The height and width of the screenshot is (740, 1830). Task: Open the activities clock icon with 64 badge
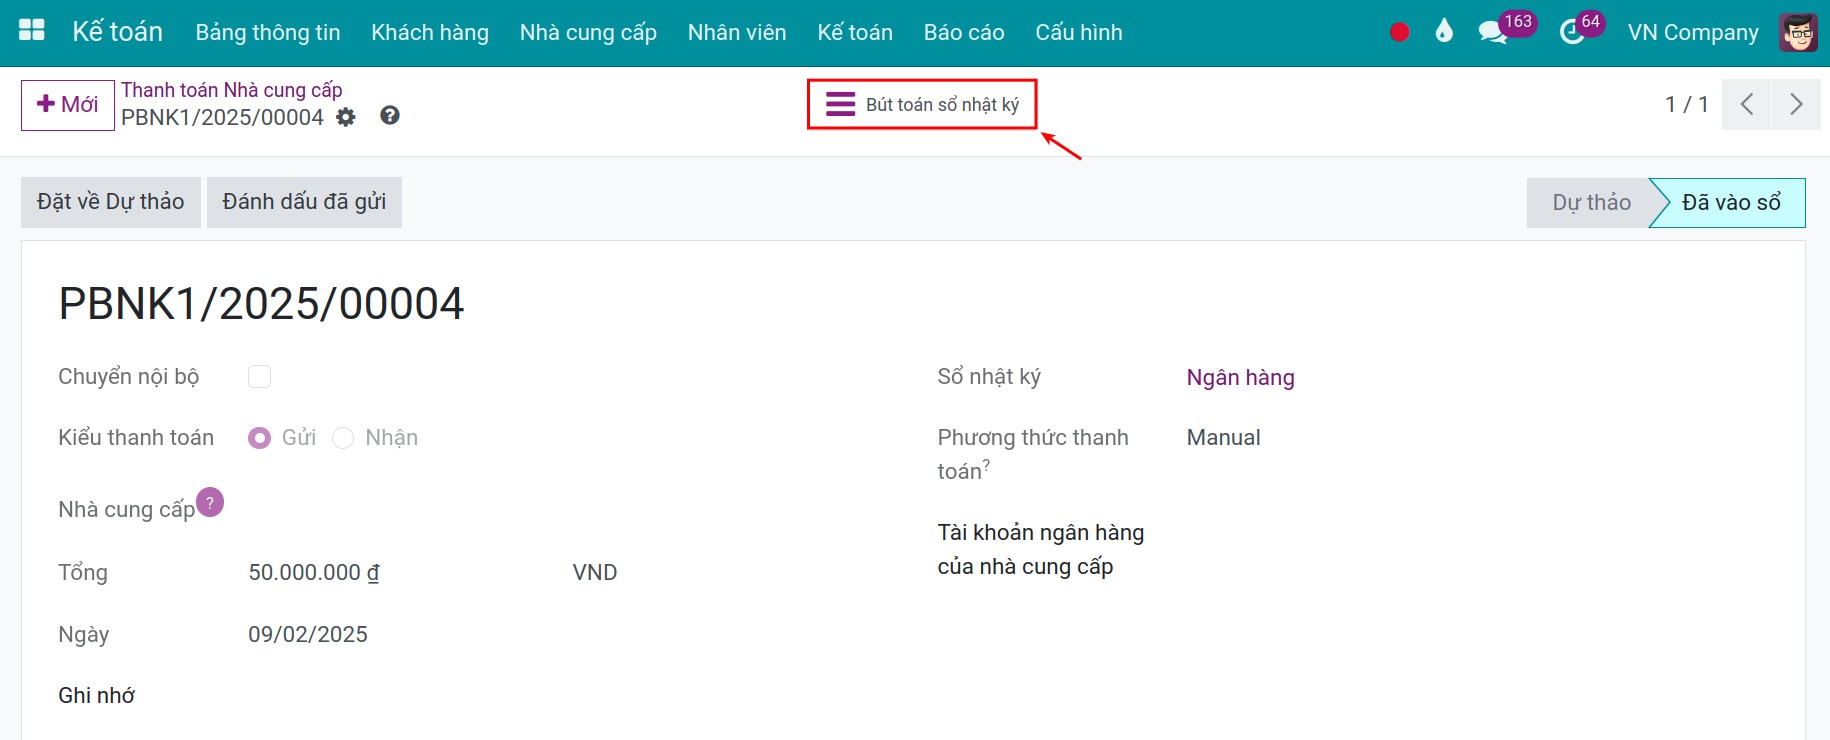pyautogui.click(x=1572, y=33)
